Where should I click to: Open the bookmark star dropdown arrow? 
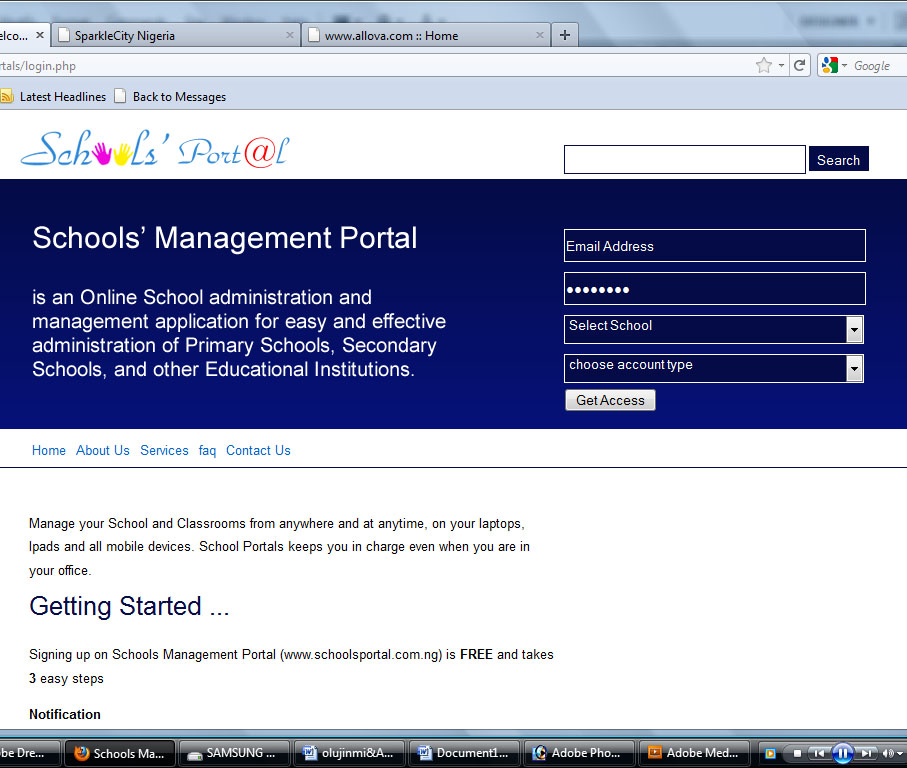coord(781,65)
